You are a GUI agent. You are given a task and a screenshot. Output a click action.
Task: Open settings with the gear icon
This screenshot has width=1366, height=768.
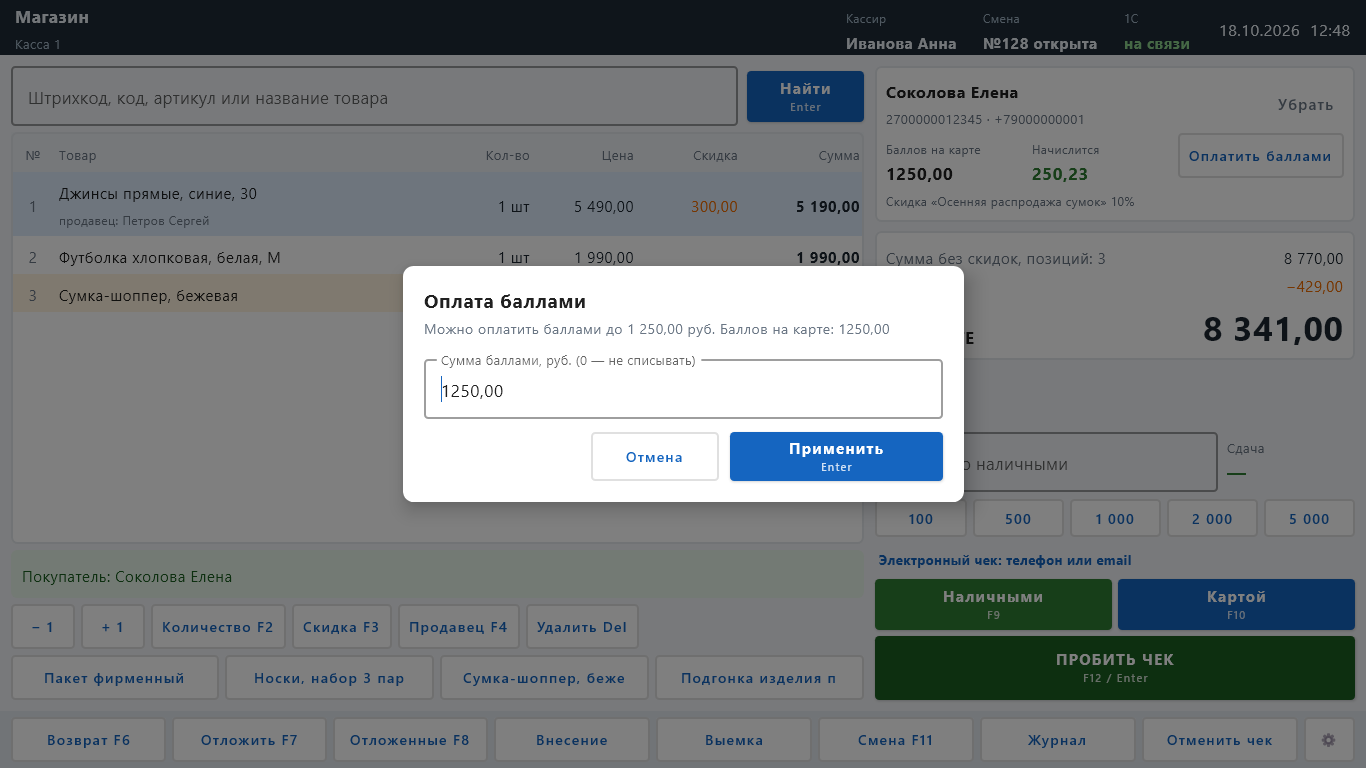coord(1329,740)
